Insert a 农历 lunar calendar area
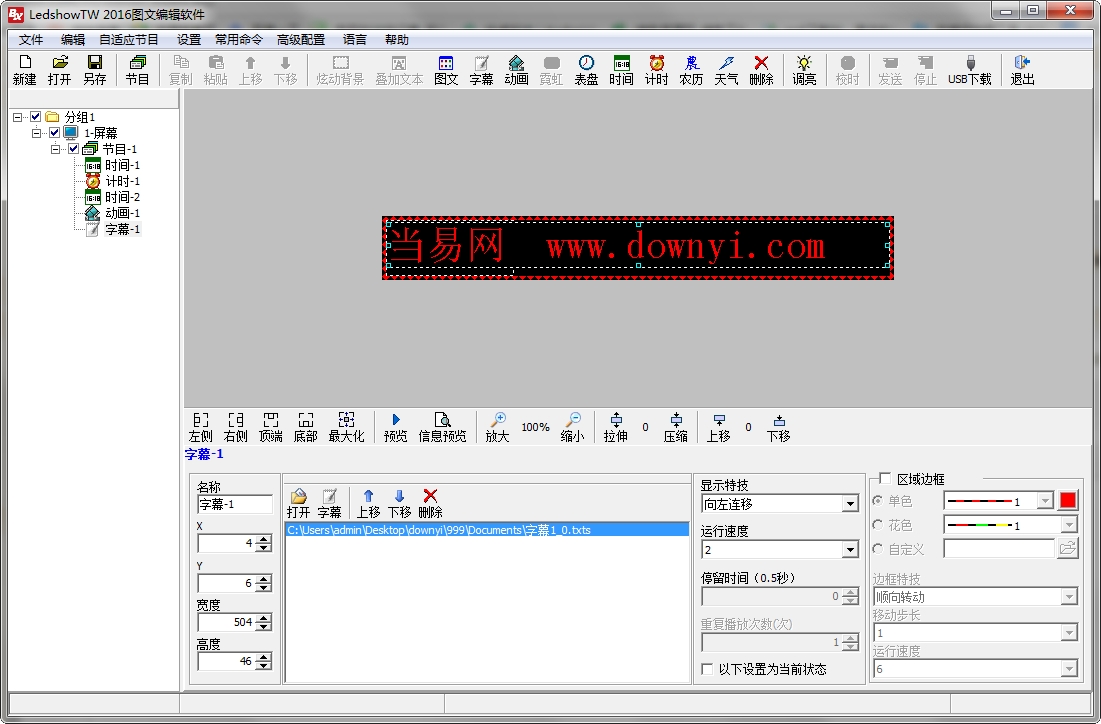Screen dimensions: 1101x724 [690, 70]
